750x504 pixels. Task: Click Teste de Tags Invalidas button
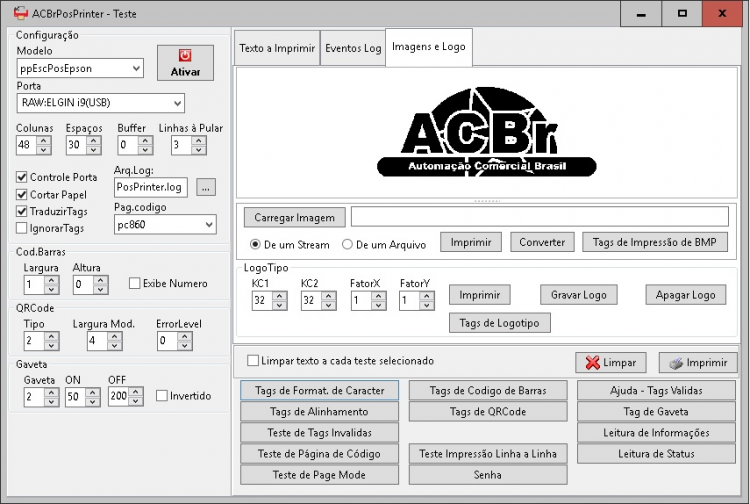point(320,433)
